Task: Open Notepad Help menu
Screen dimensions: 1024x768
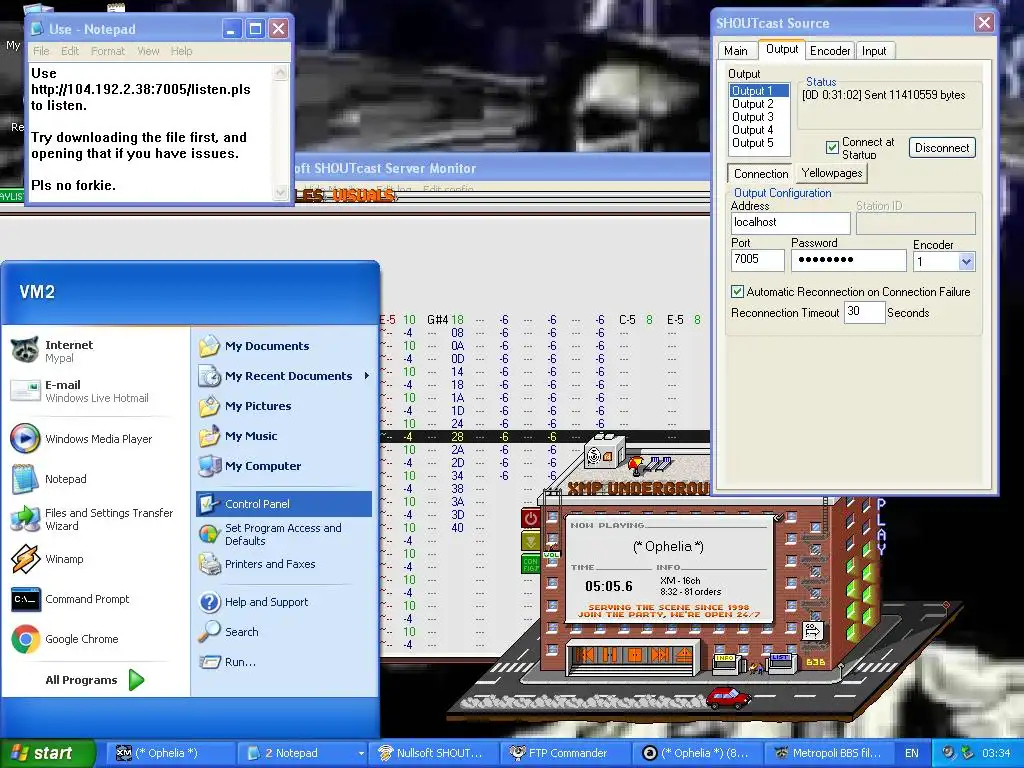Action: 182,51
